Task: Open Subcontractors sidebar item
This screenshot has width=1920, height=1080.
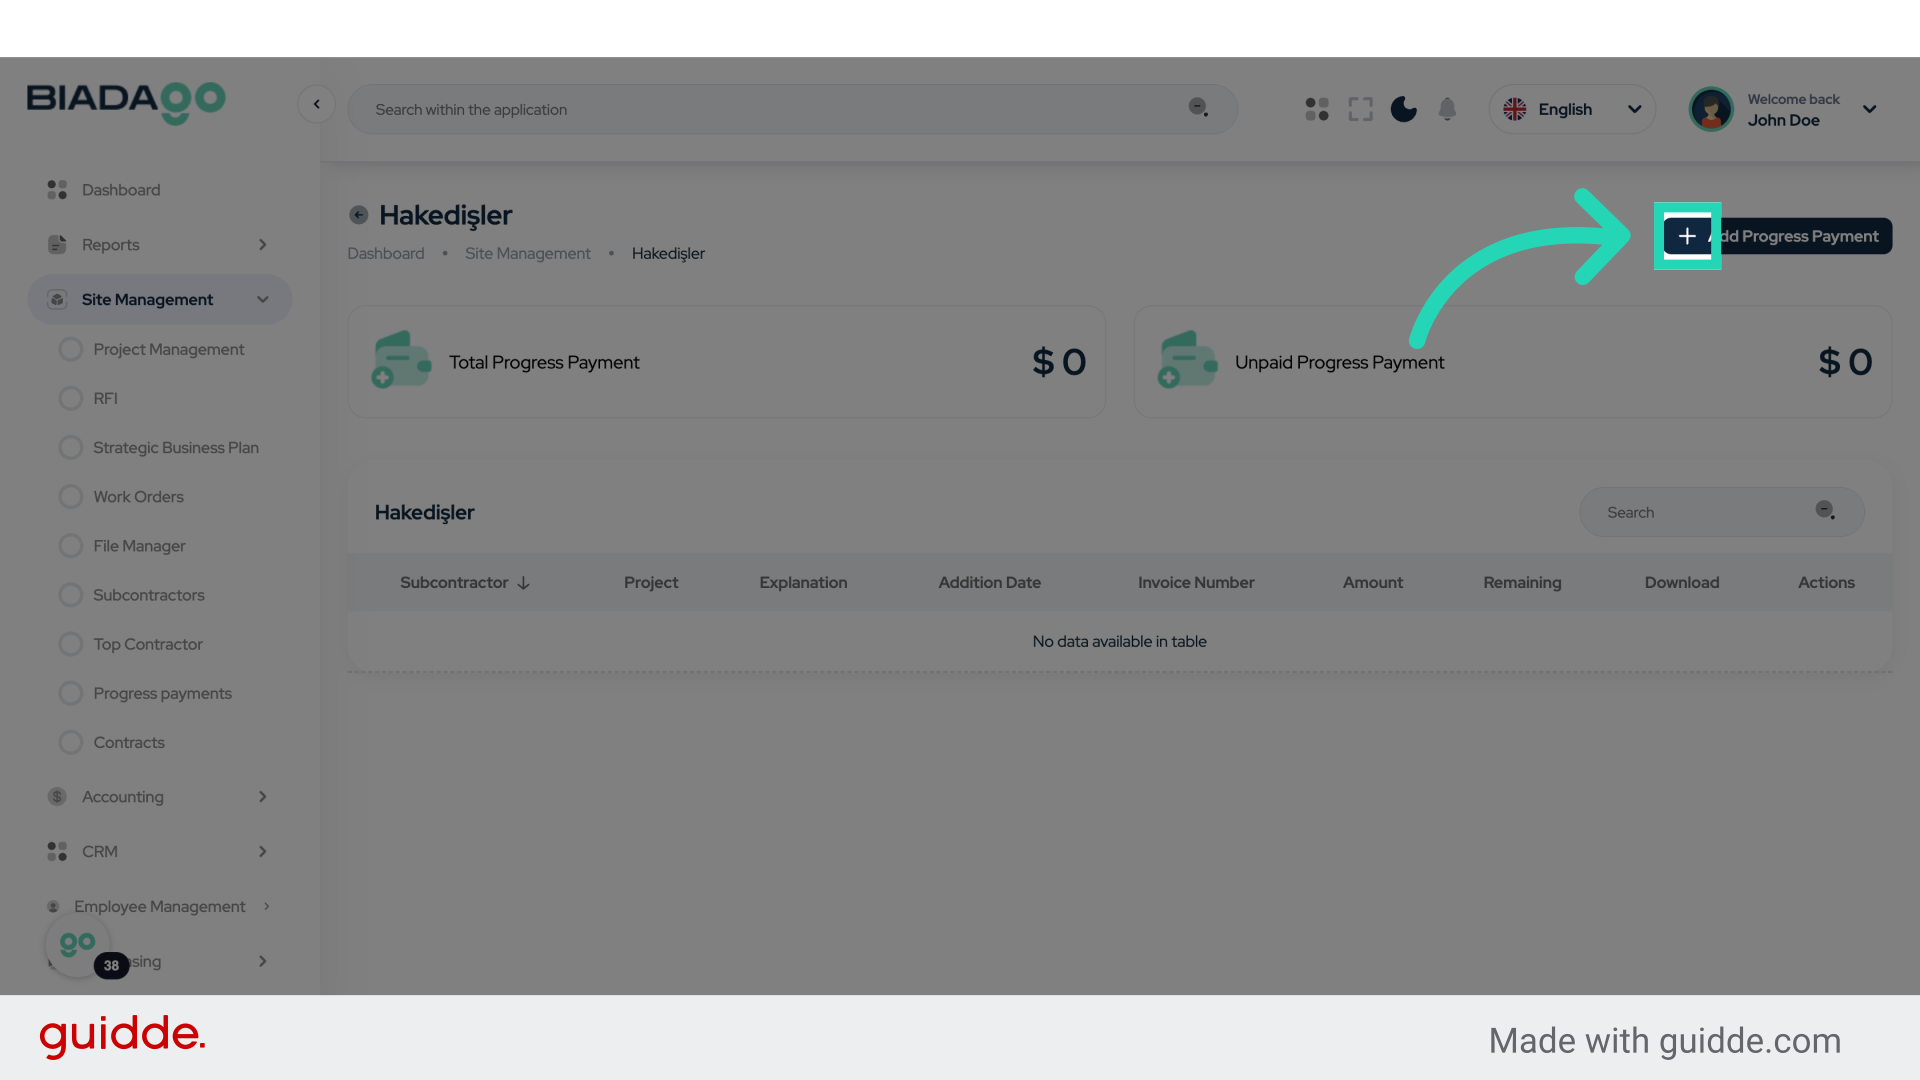Action: coord(148,595)
